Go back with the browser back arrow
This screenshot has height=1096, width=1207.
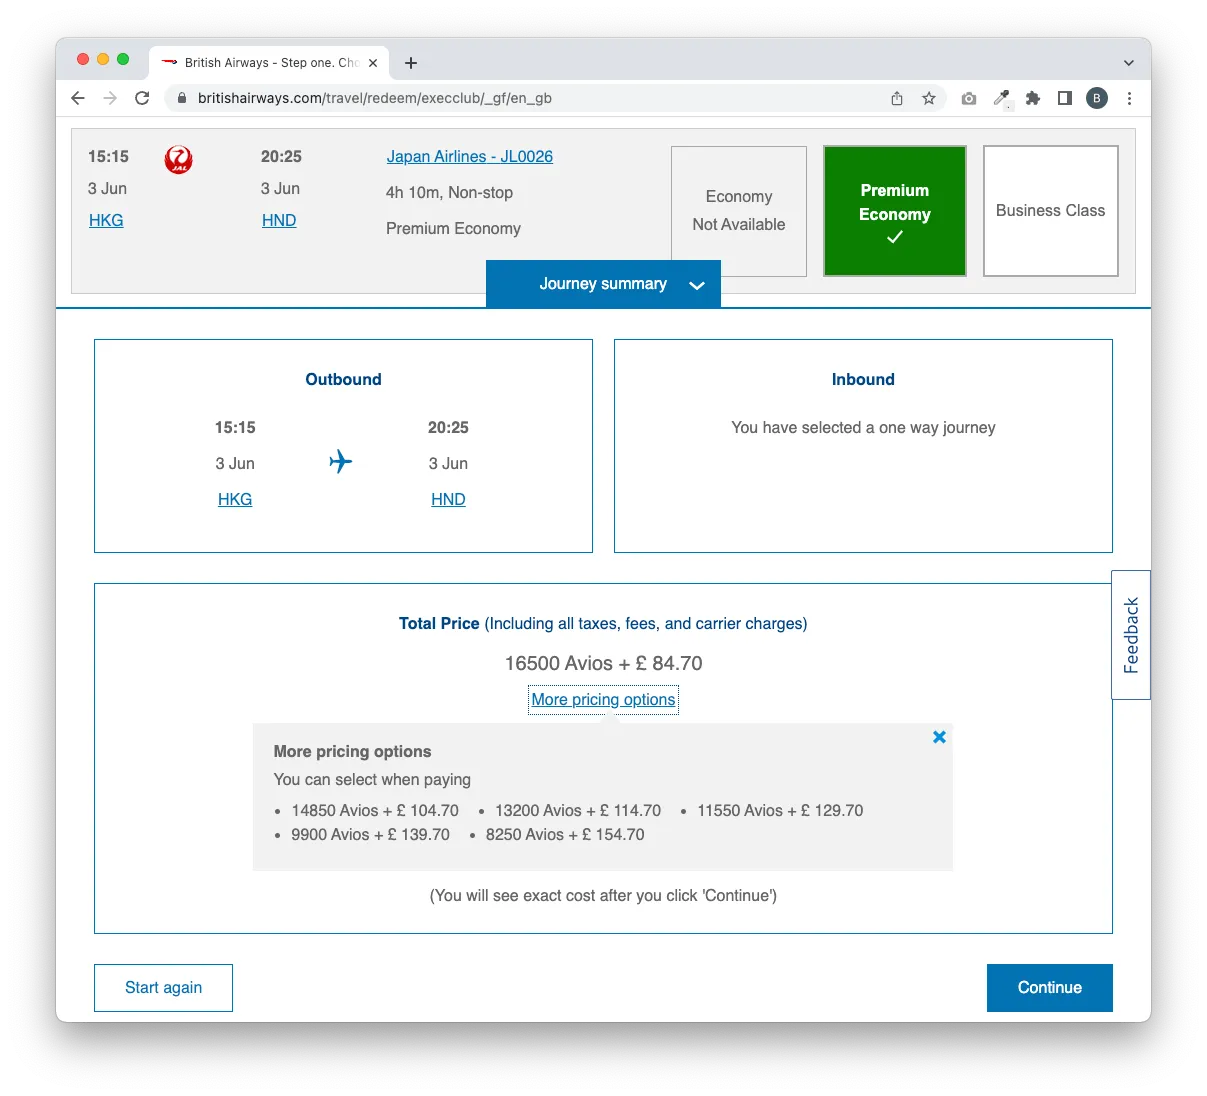click(x=78, y=98)
